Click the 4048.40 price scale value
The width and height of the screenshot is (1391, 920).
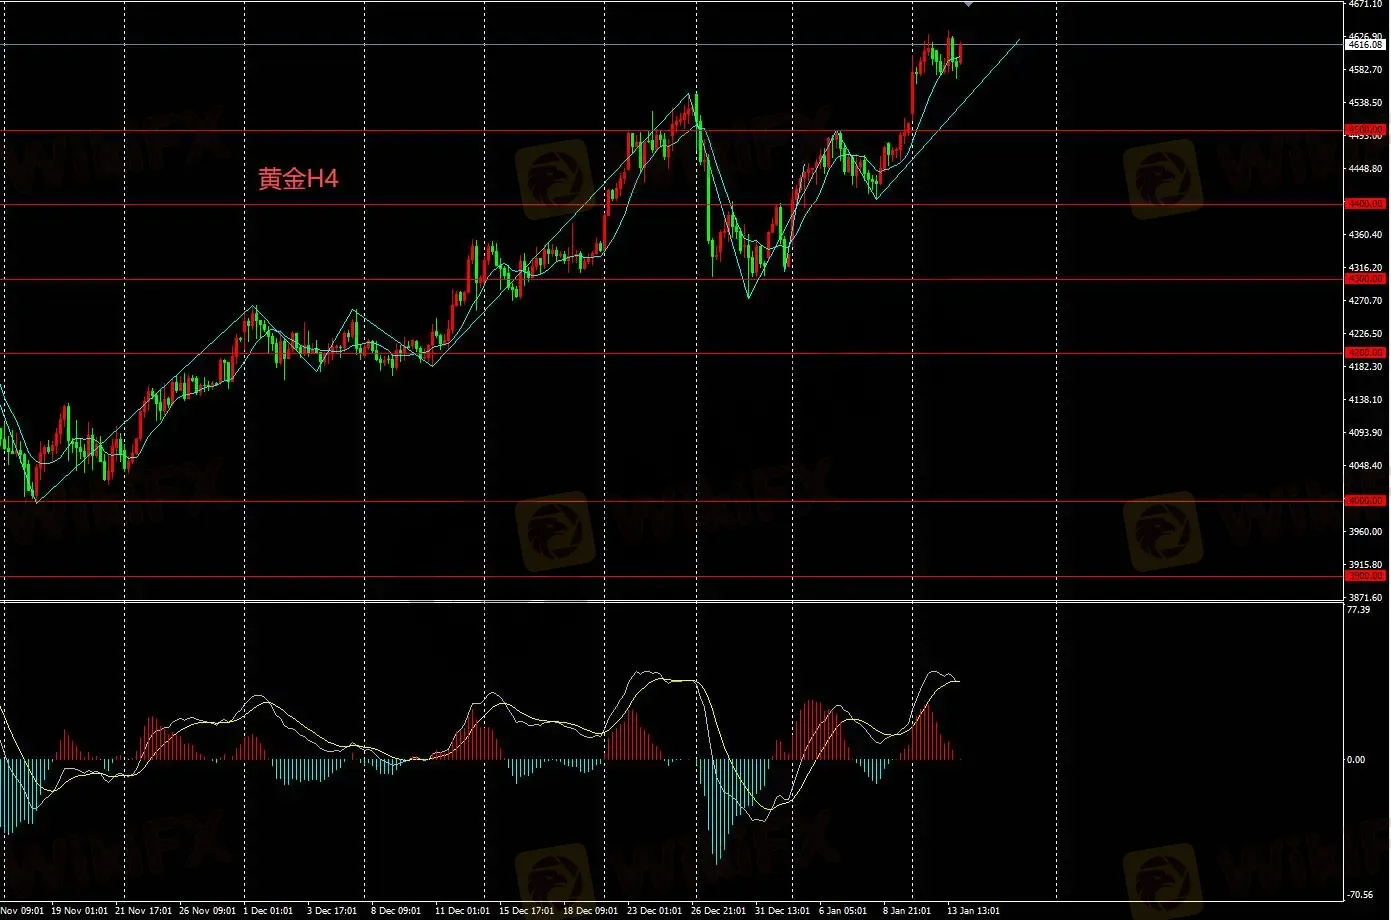(1364, 466)
